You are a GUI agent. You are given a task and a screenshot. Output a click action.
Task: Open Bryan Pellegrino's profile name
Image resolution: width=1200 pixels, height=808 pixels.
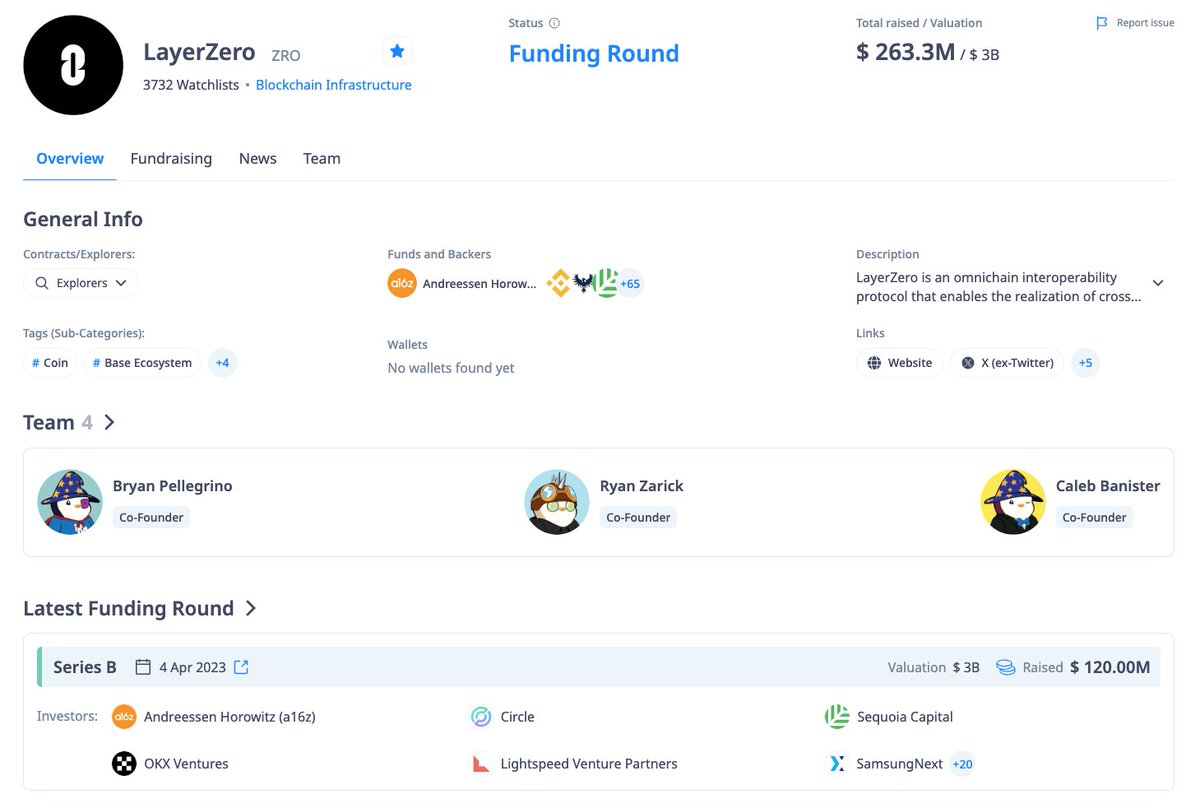click(x=172, y=486)
